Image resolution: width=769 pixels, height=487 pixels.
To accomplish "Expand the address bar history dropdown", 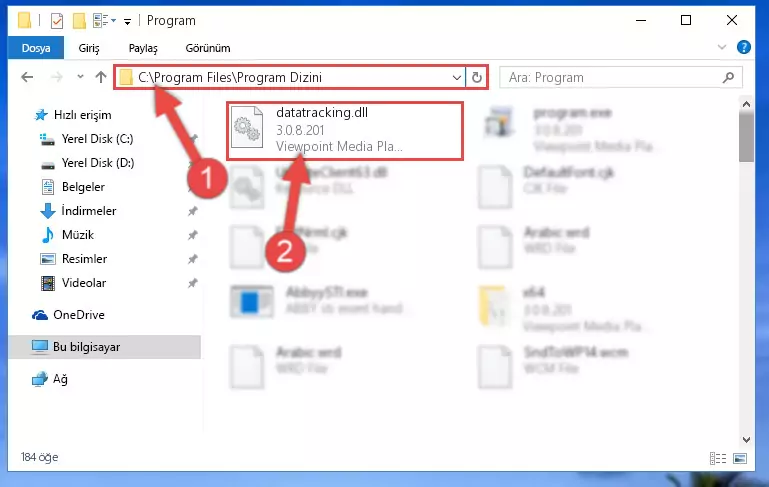I will pyautogui.click(x=456, y=77).
